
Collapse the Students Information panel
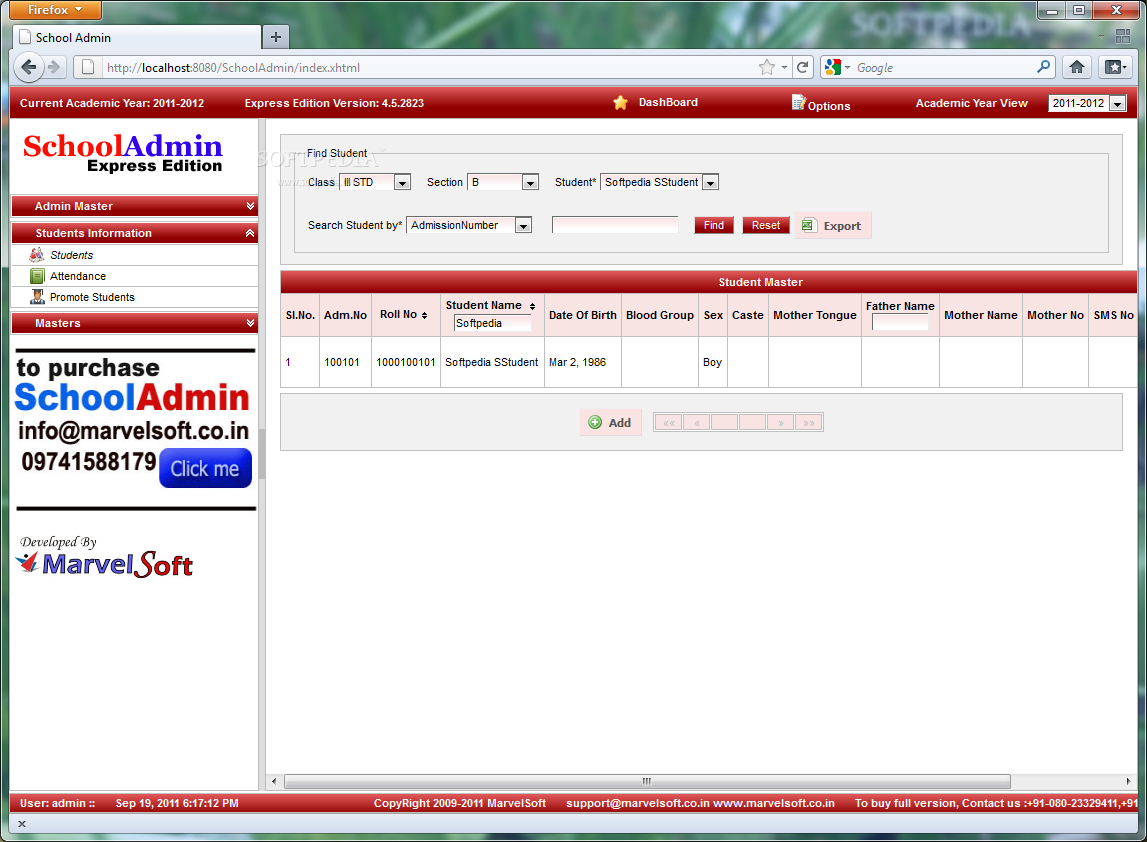click(135, 233)
